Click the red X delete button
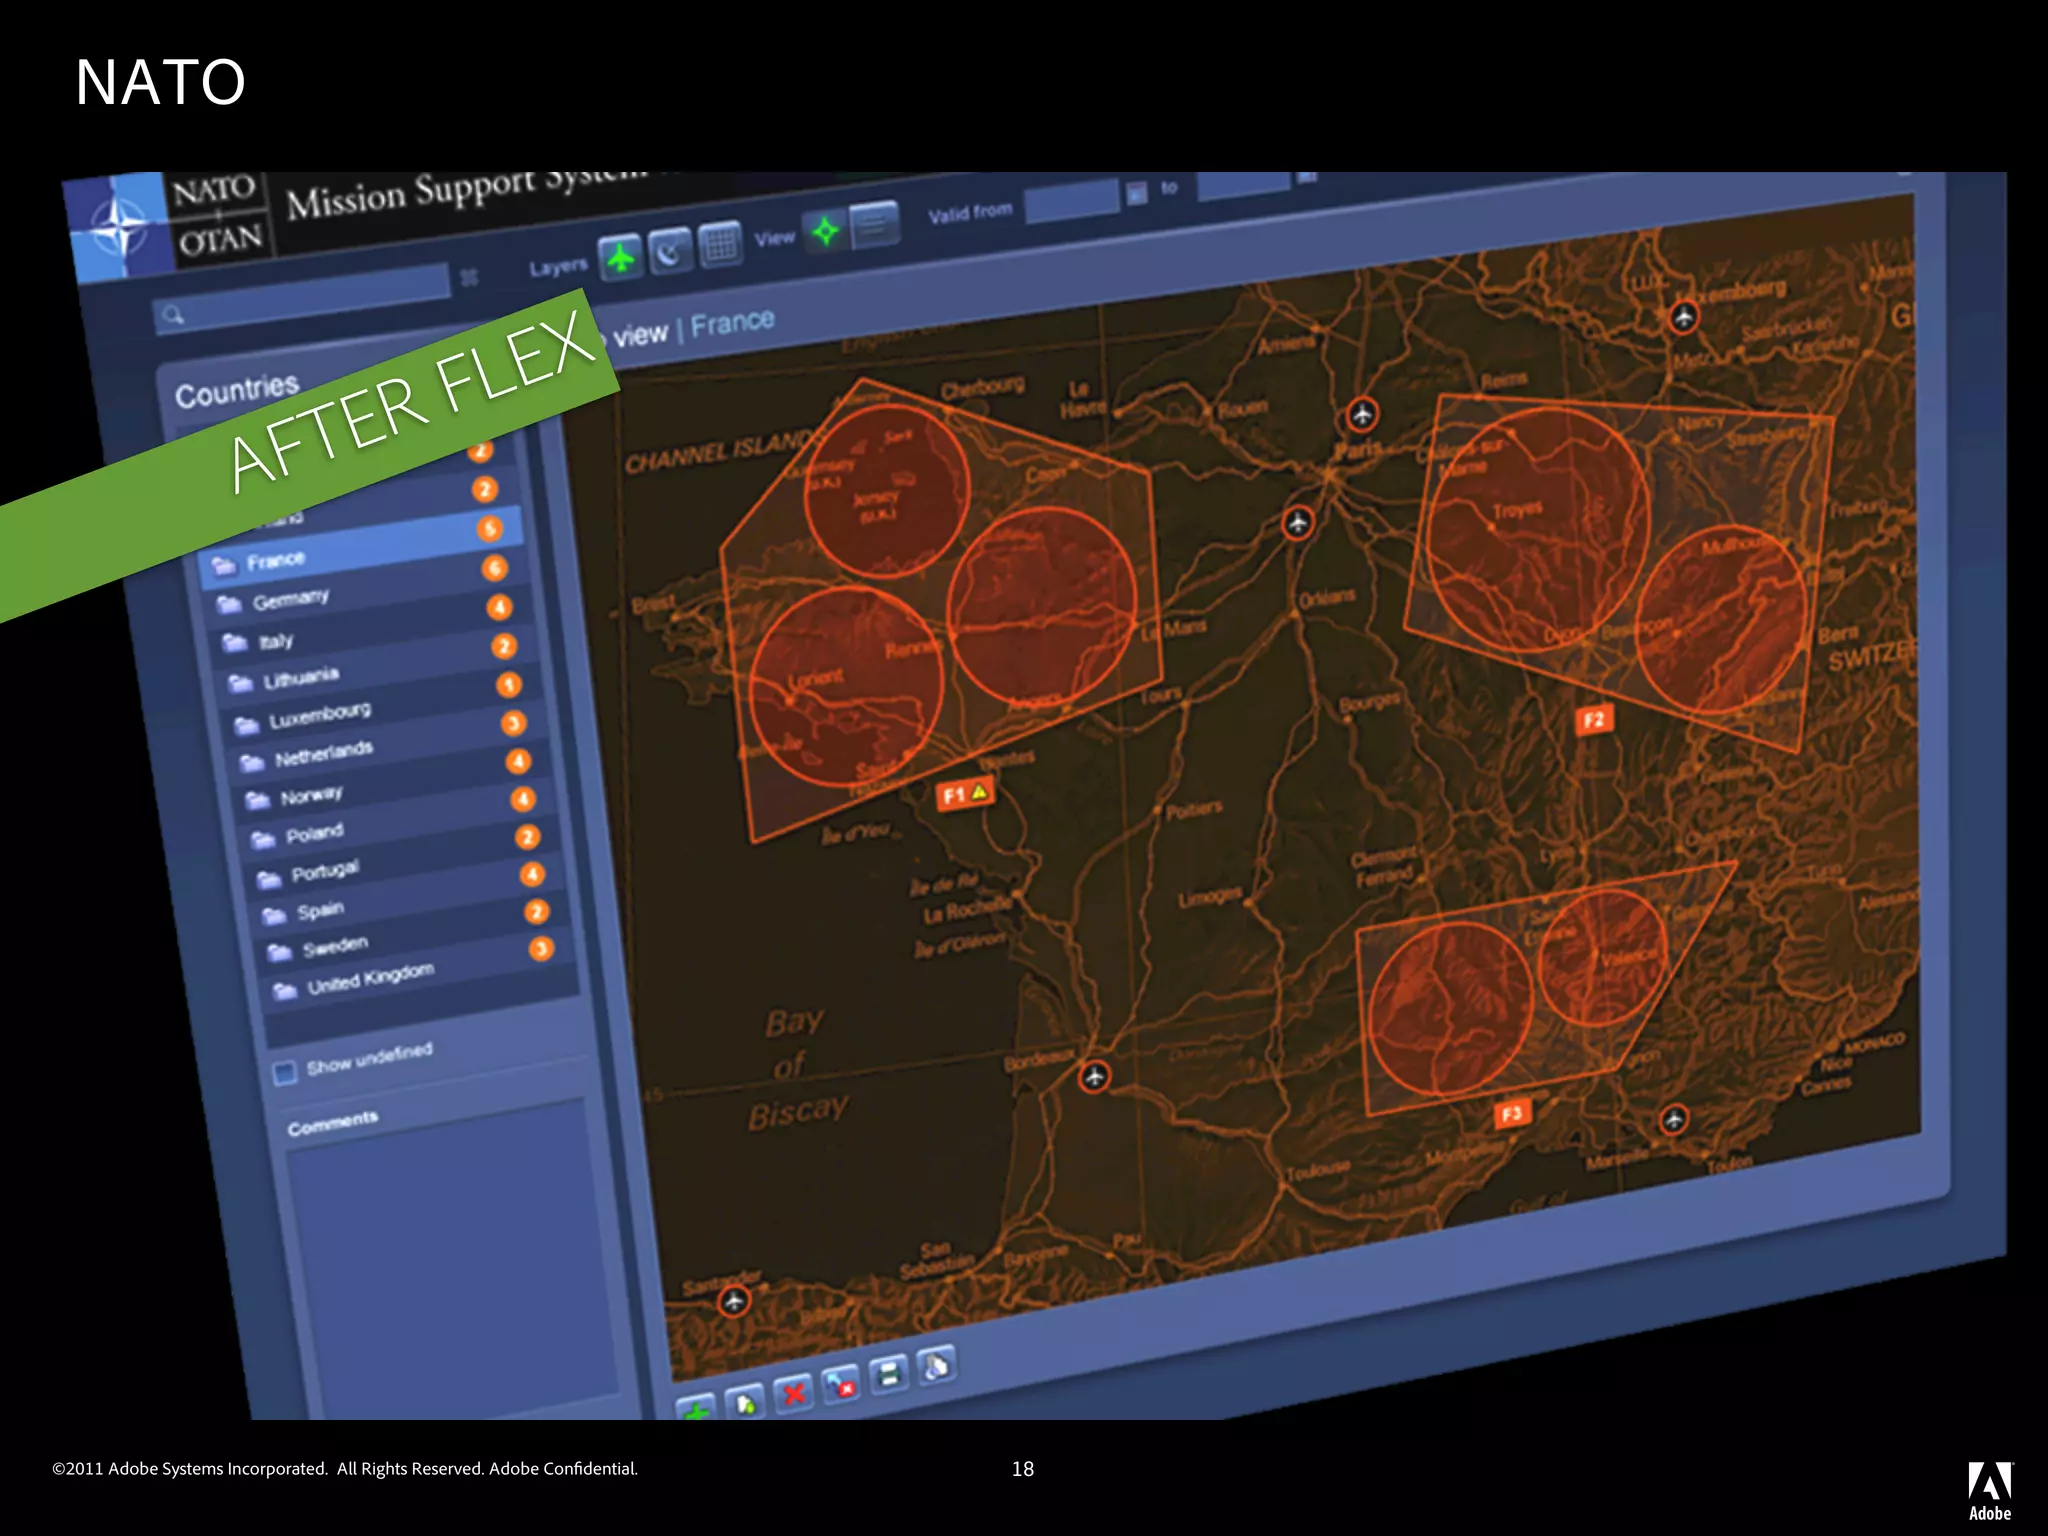The image size is (2048, 1536). click(794, 1393)
